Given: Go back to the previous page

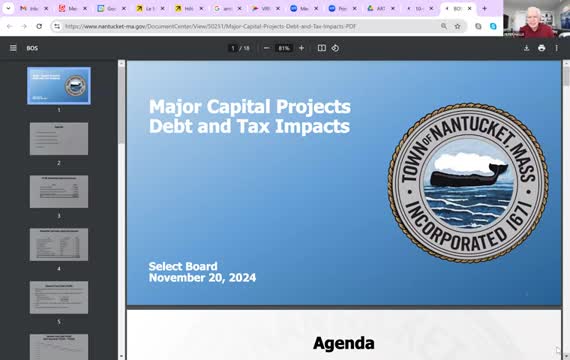Looking at the screenshot, I should click(9, 26).
